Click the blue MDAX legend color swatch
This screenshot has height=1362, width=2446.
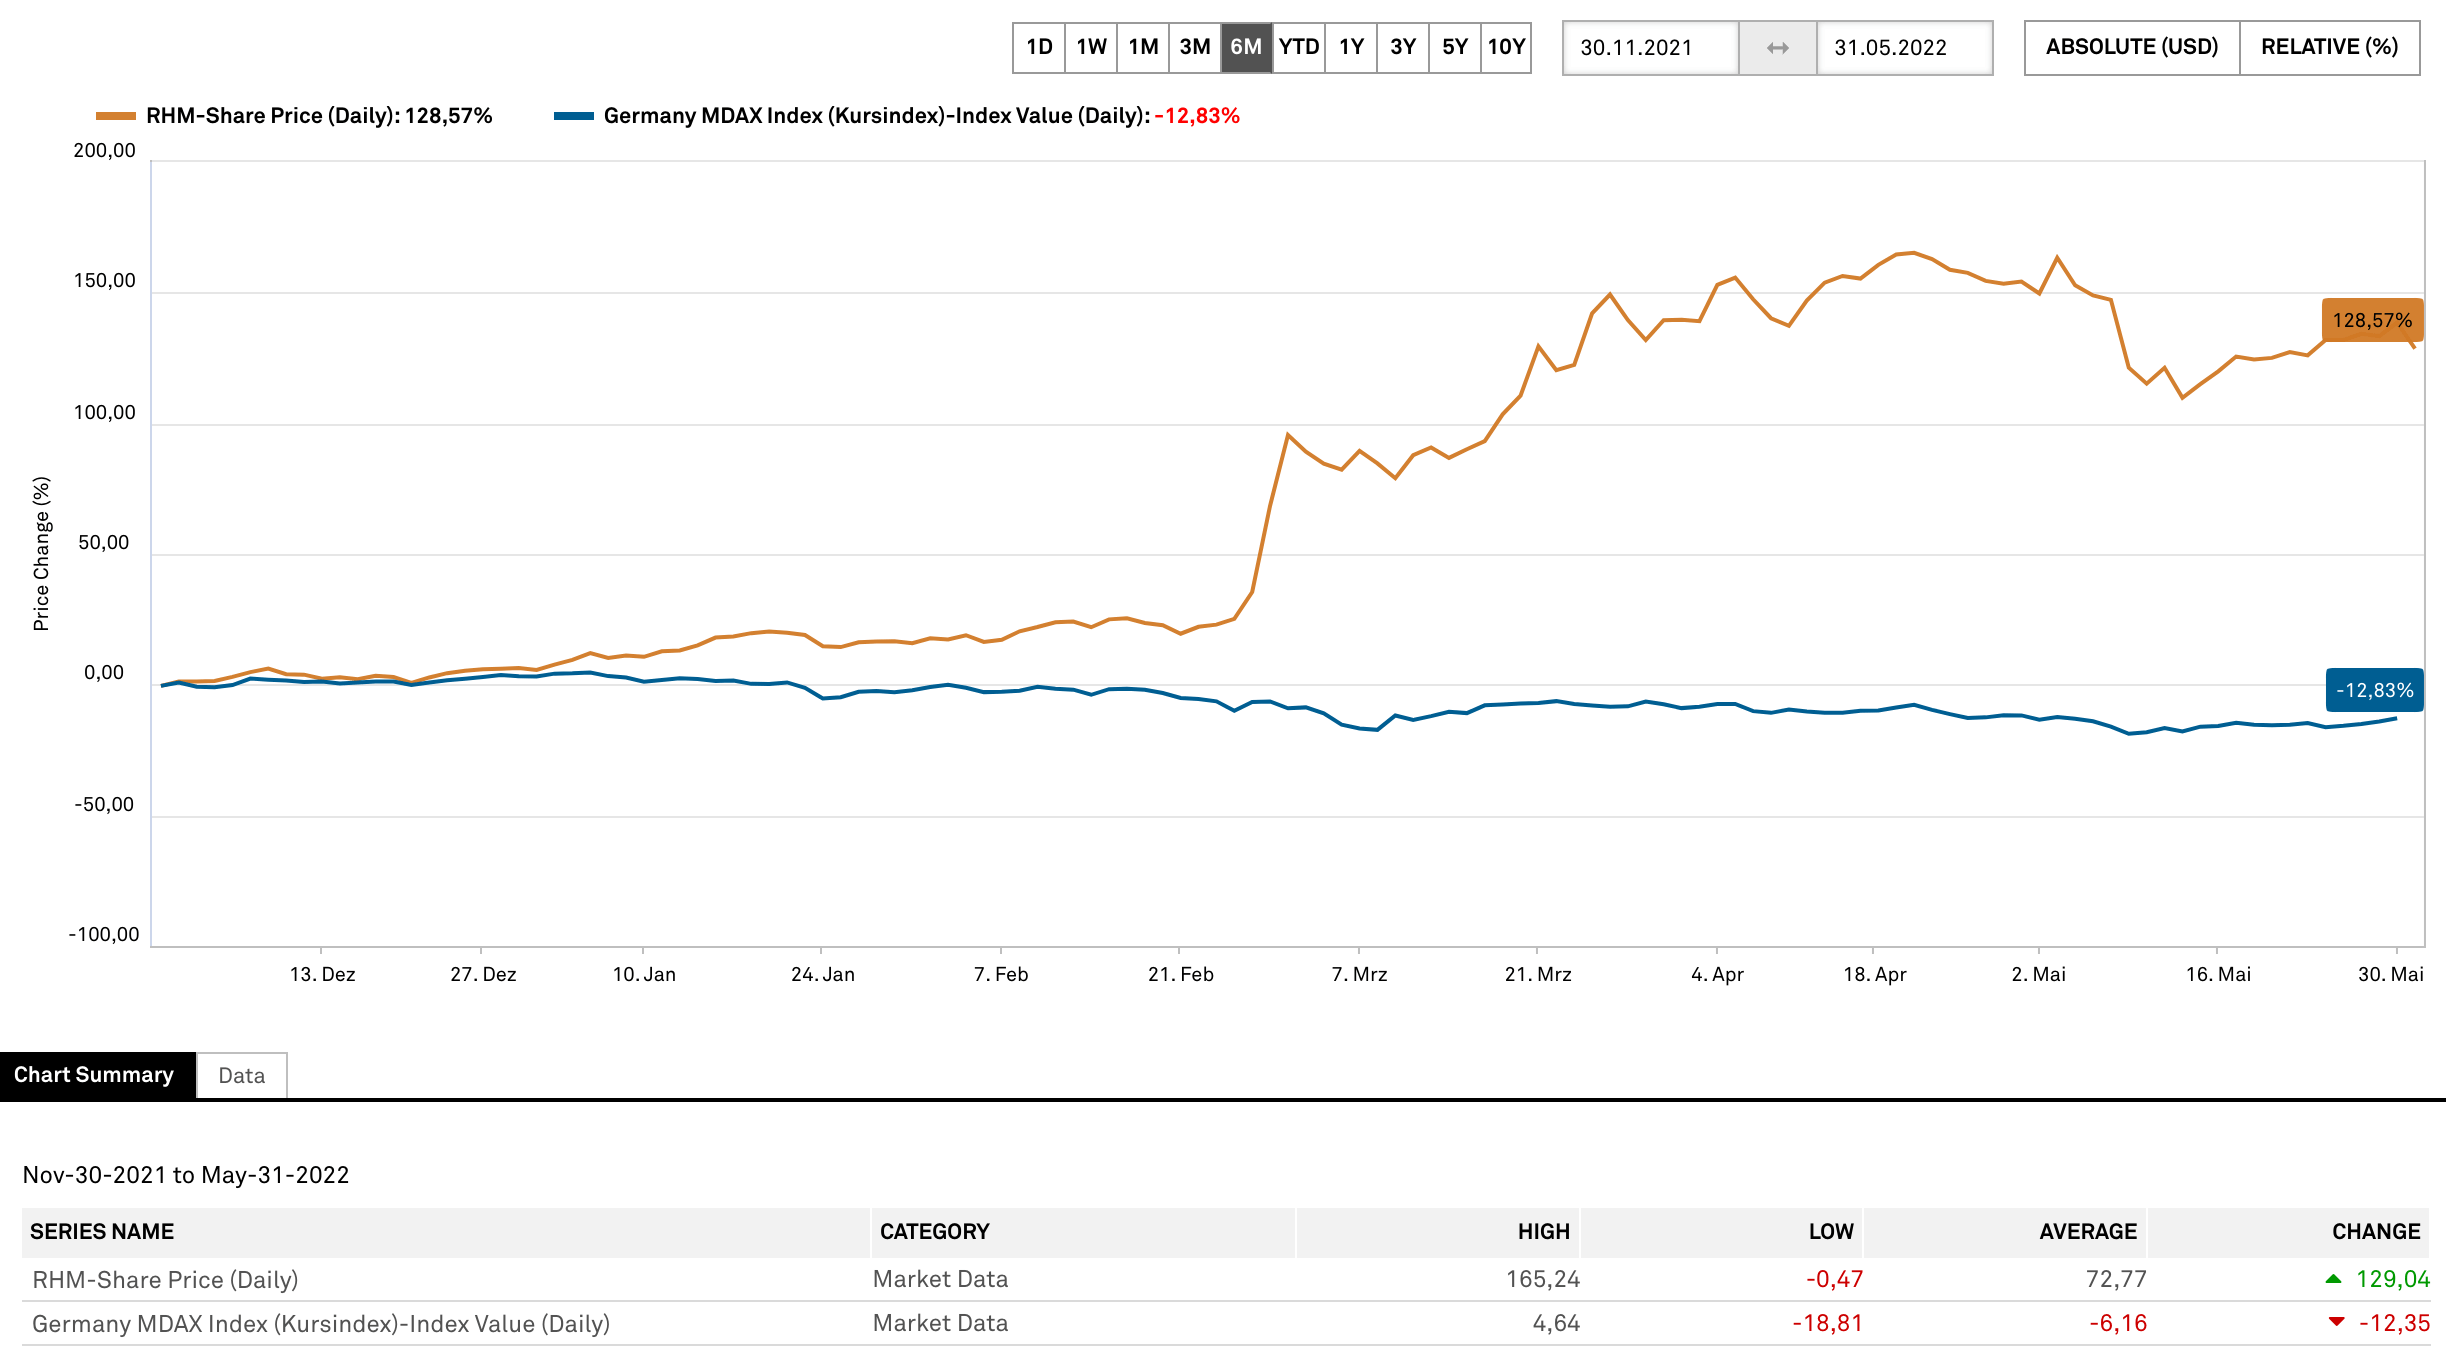tap(573, 116)
